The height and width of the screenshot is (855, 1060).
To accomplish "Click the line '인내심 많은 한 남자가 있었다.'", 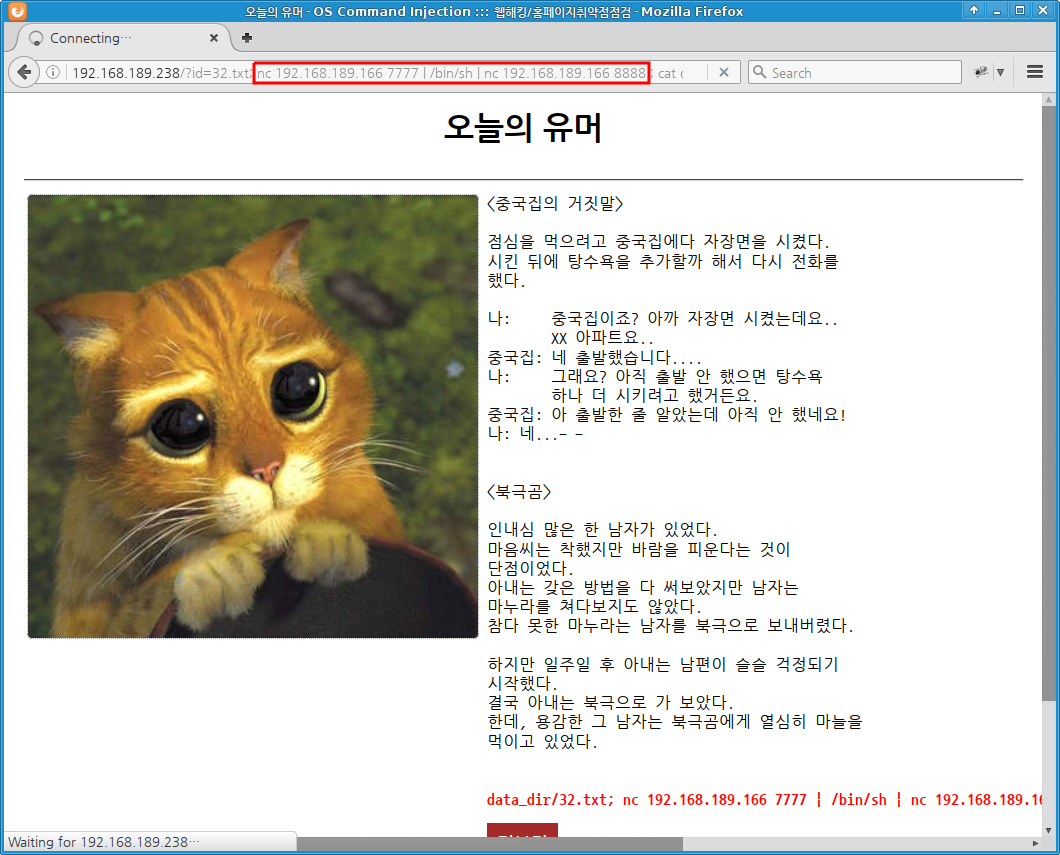I will point(602,529).
